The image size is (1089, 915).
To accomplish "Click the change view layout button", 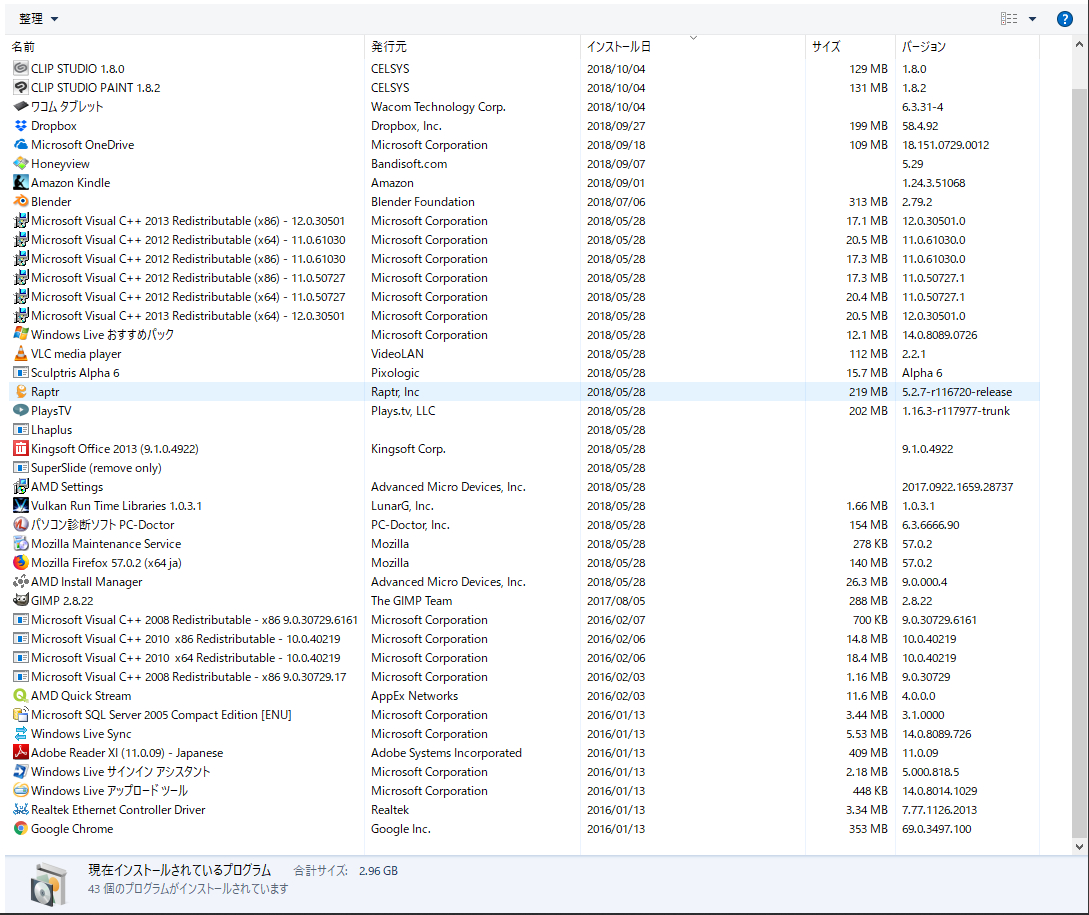I will [1009, 19].
